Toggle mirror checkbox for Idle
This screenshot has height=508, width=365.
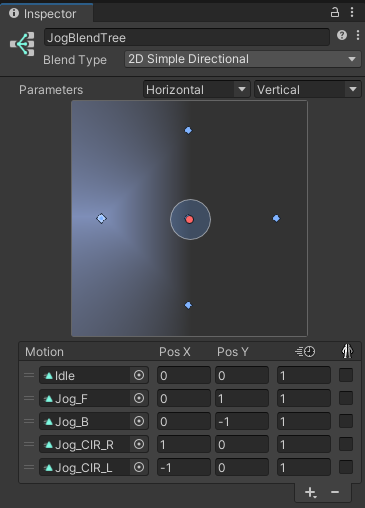click(346, 375)
